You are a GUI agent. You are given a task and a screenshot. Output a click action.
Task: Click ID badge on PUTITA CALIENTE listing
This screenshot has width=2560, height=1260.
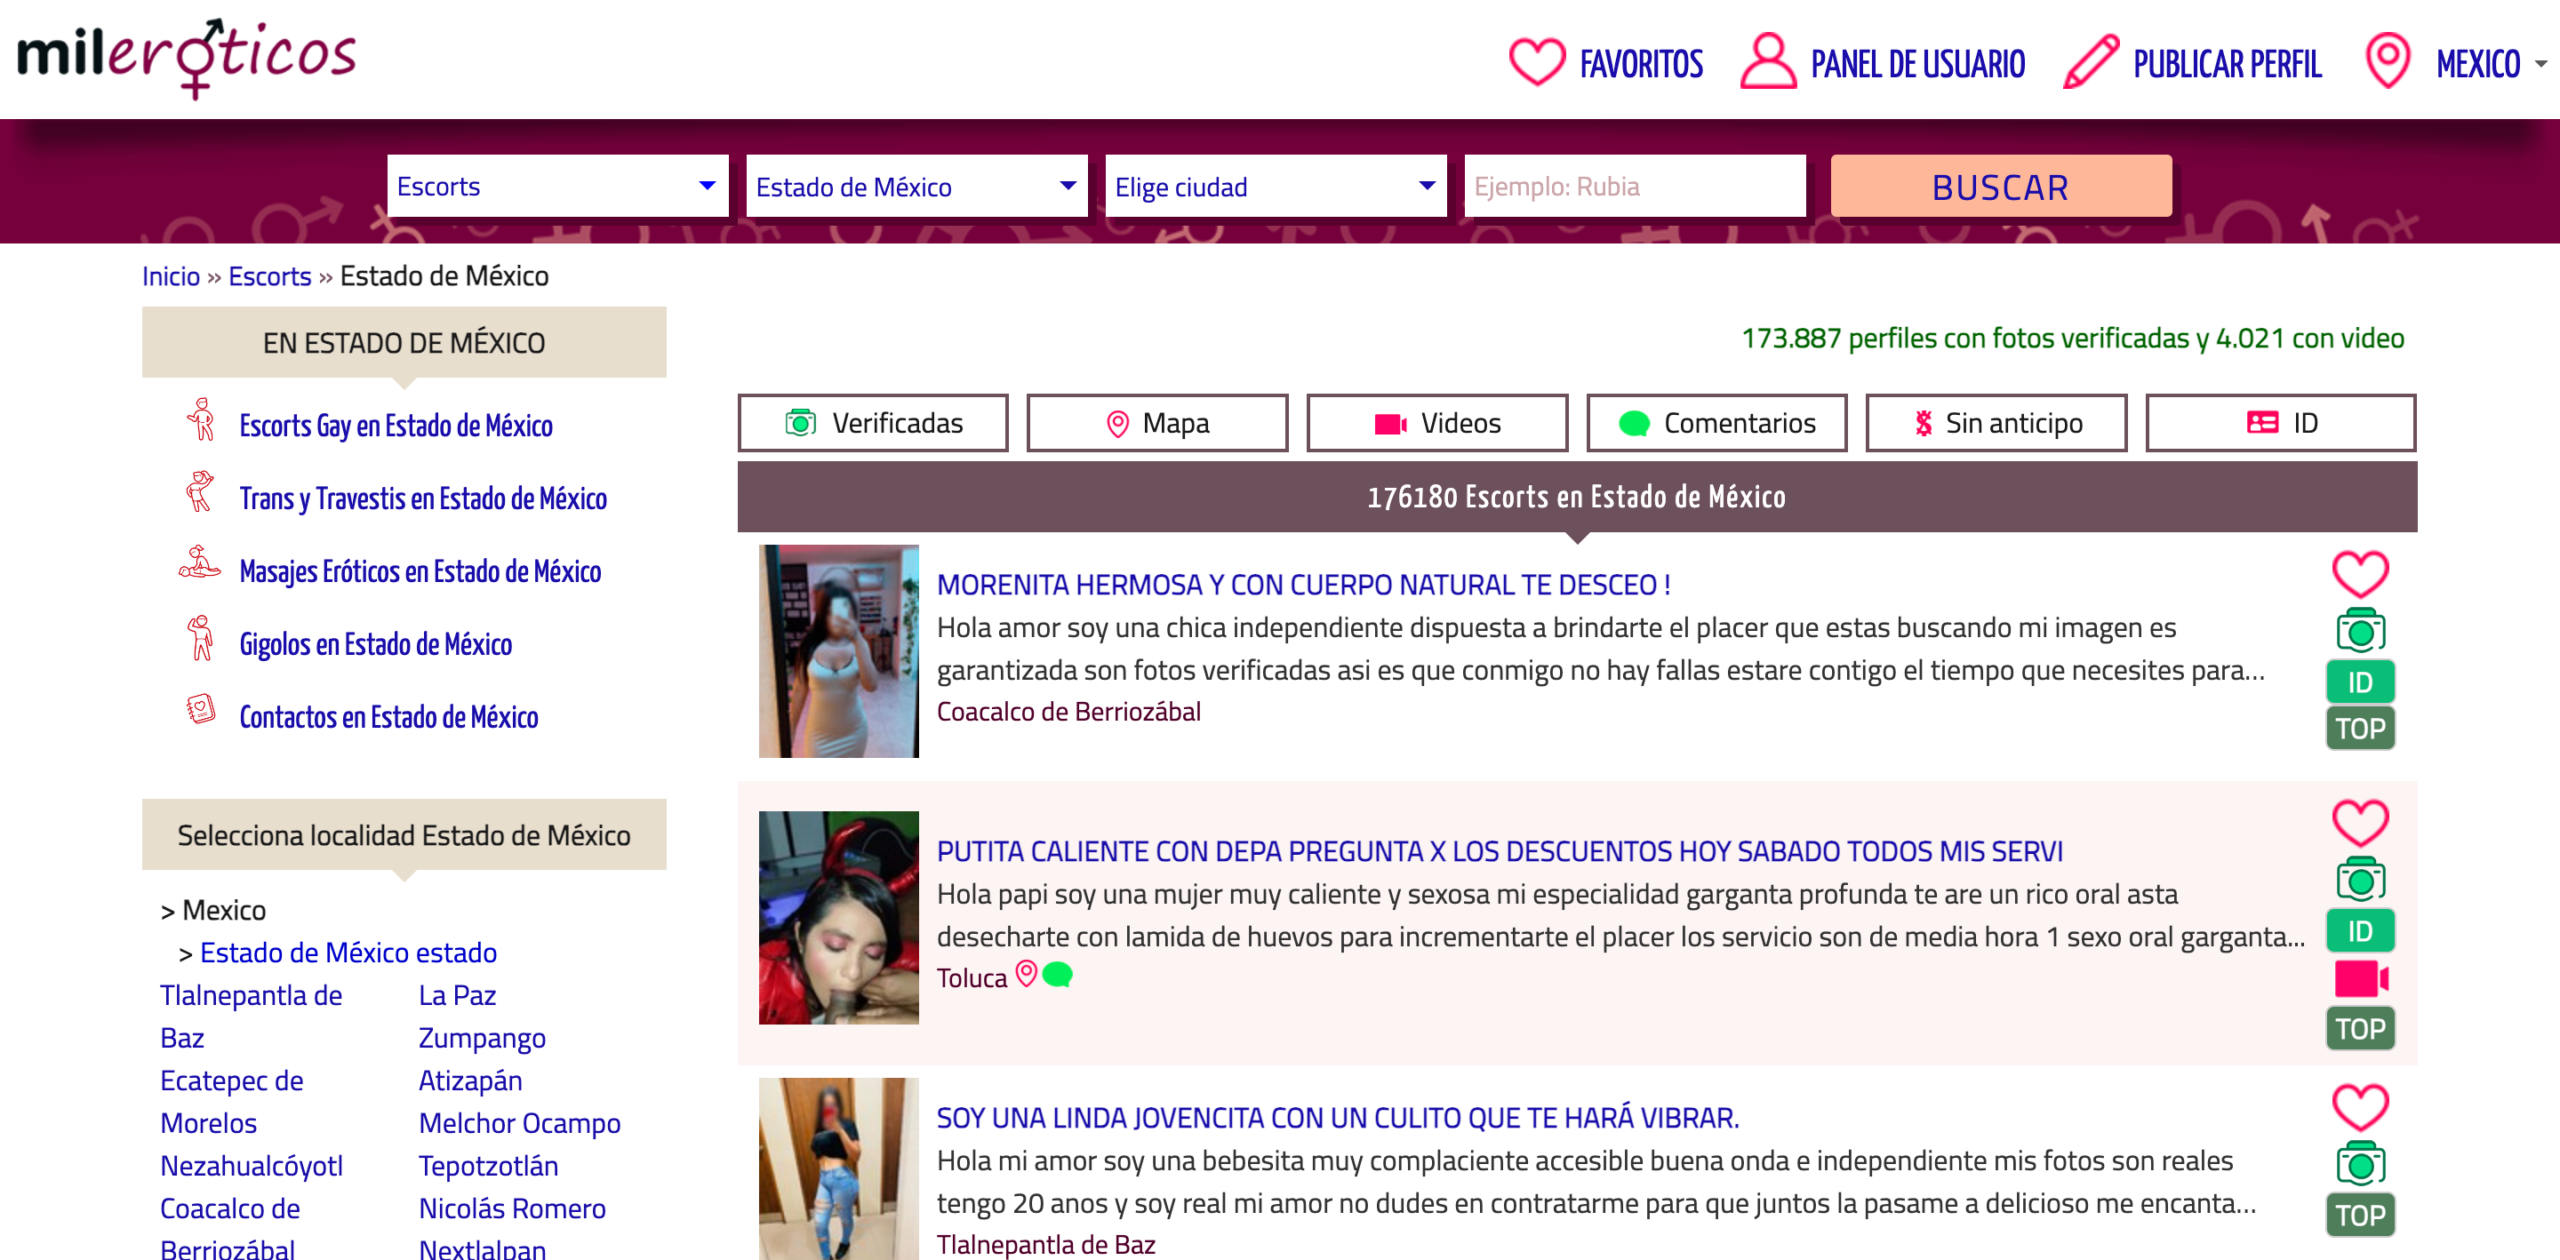[2360, 932]
